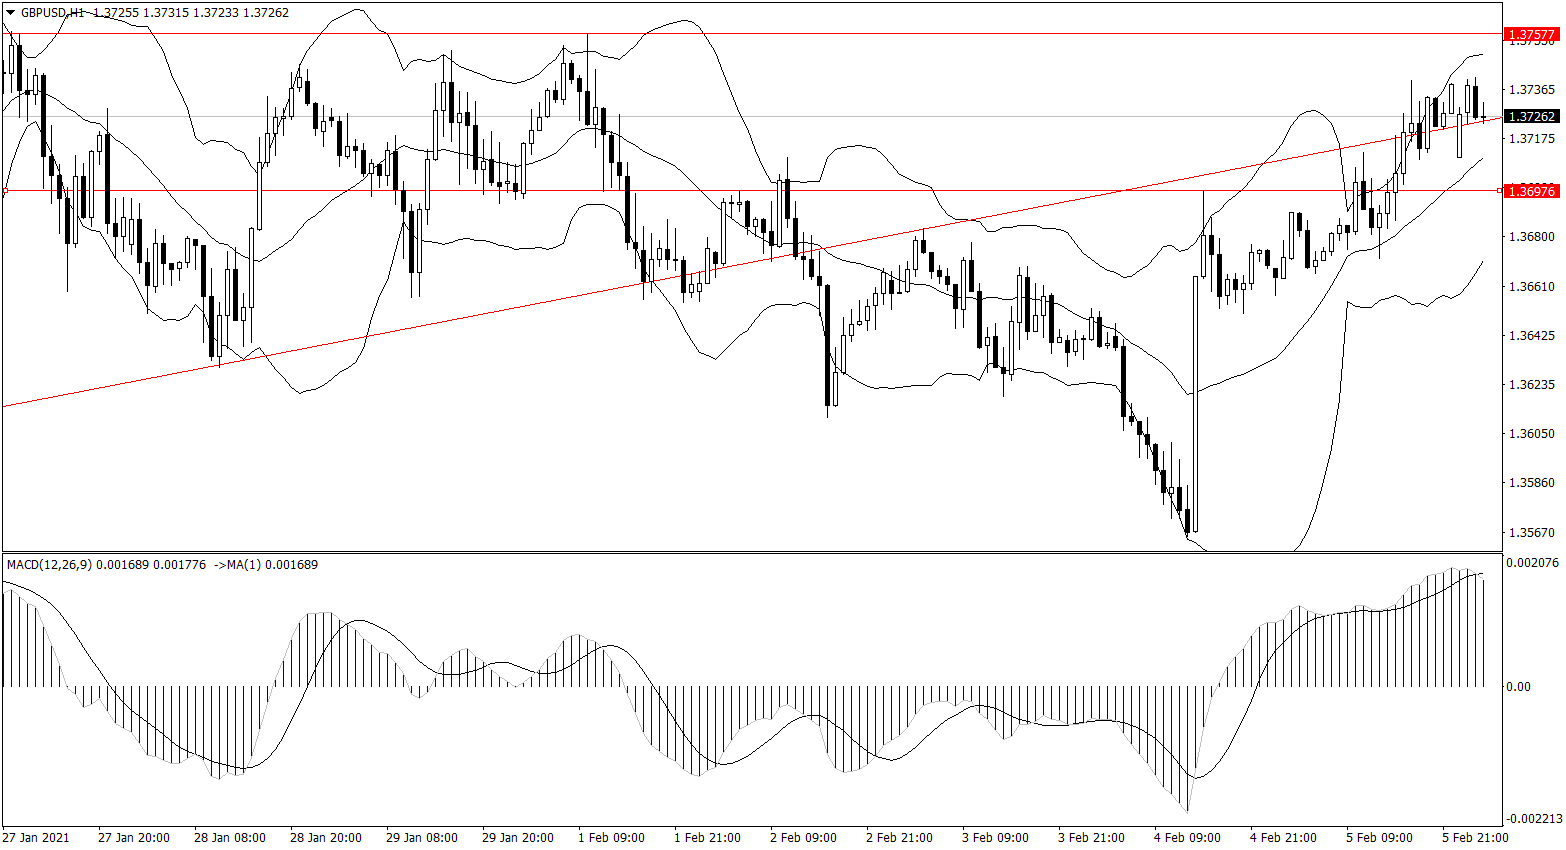Select the red 1.36976 price tag
Screen dimensions: 1566x850
coord(1531,191)
